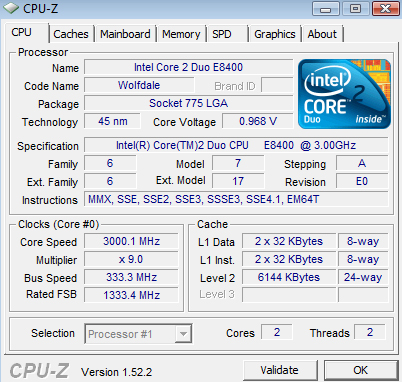Click the CPU-Z title bar icon

(11, 8)
